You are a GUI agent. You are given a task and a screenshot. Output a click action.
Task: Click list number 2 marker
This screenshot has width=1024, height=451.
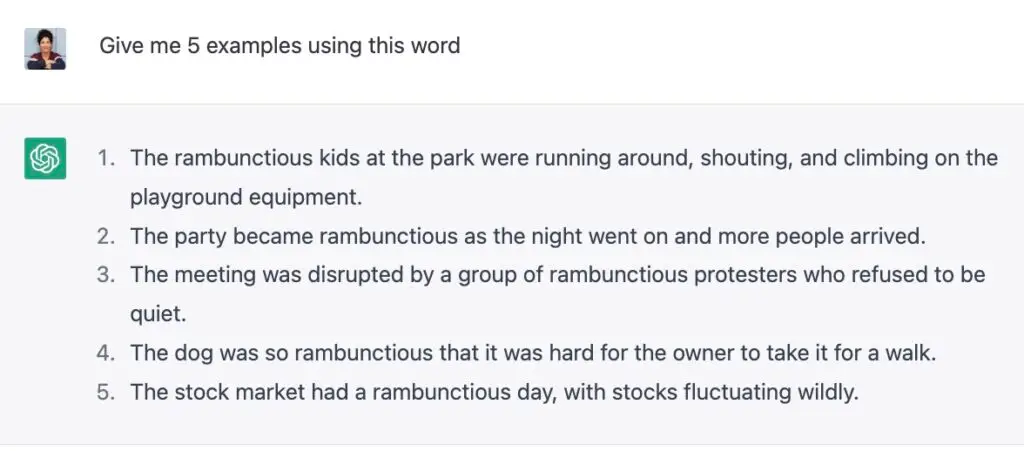point(106,237)
